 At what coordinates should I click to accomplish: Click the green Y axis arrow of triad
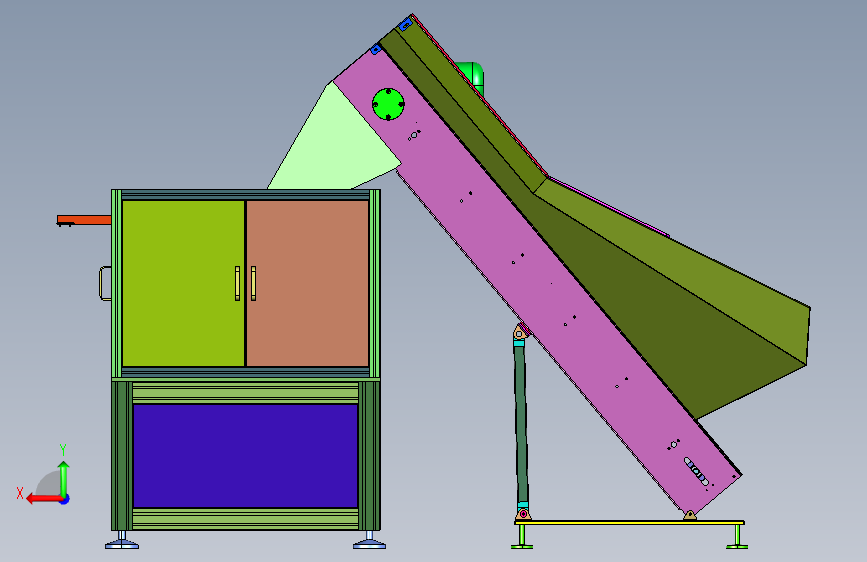coord(64,478)
